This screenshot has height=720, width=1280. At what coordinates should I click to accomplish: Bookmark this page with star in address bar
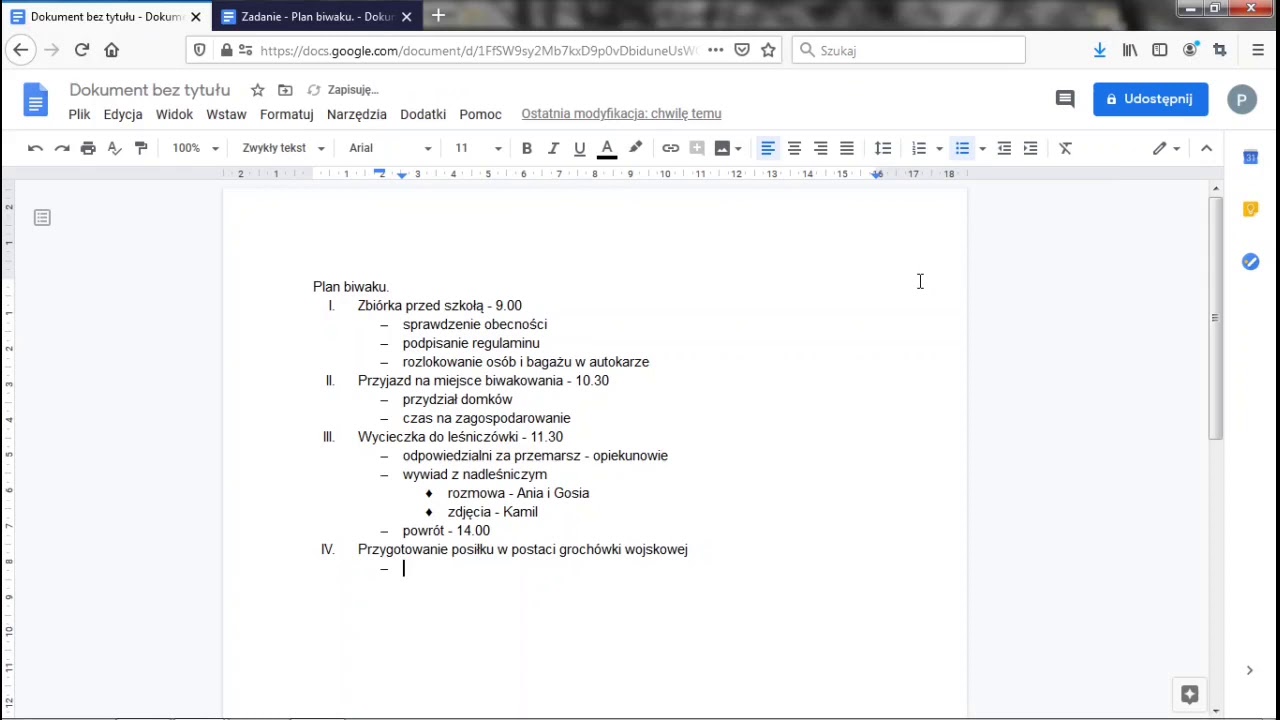pyautogui.click(x=768, y=50)
